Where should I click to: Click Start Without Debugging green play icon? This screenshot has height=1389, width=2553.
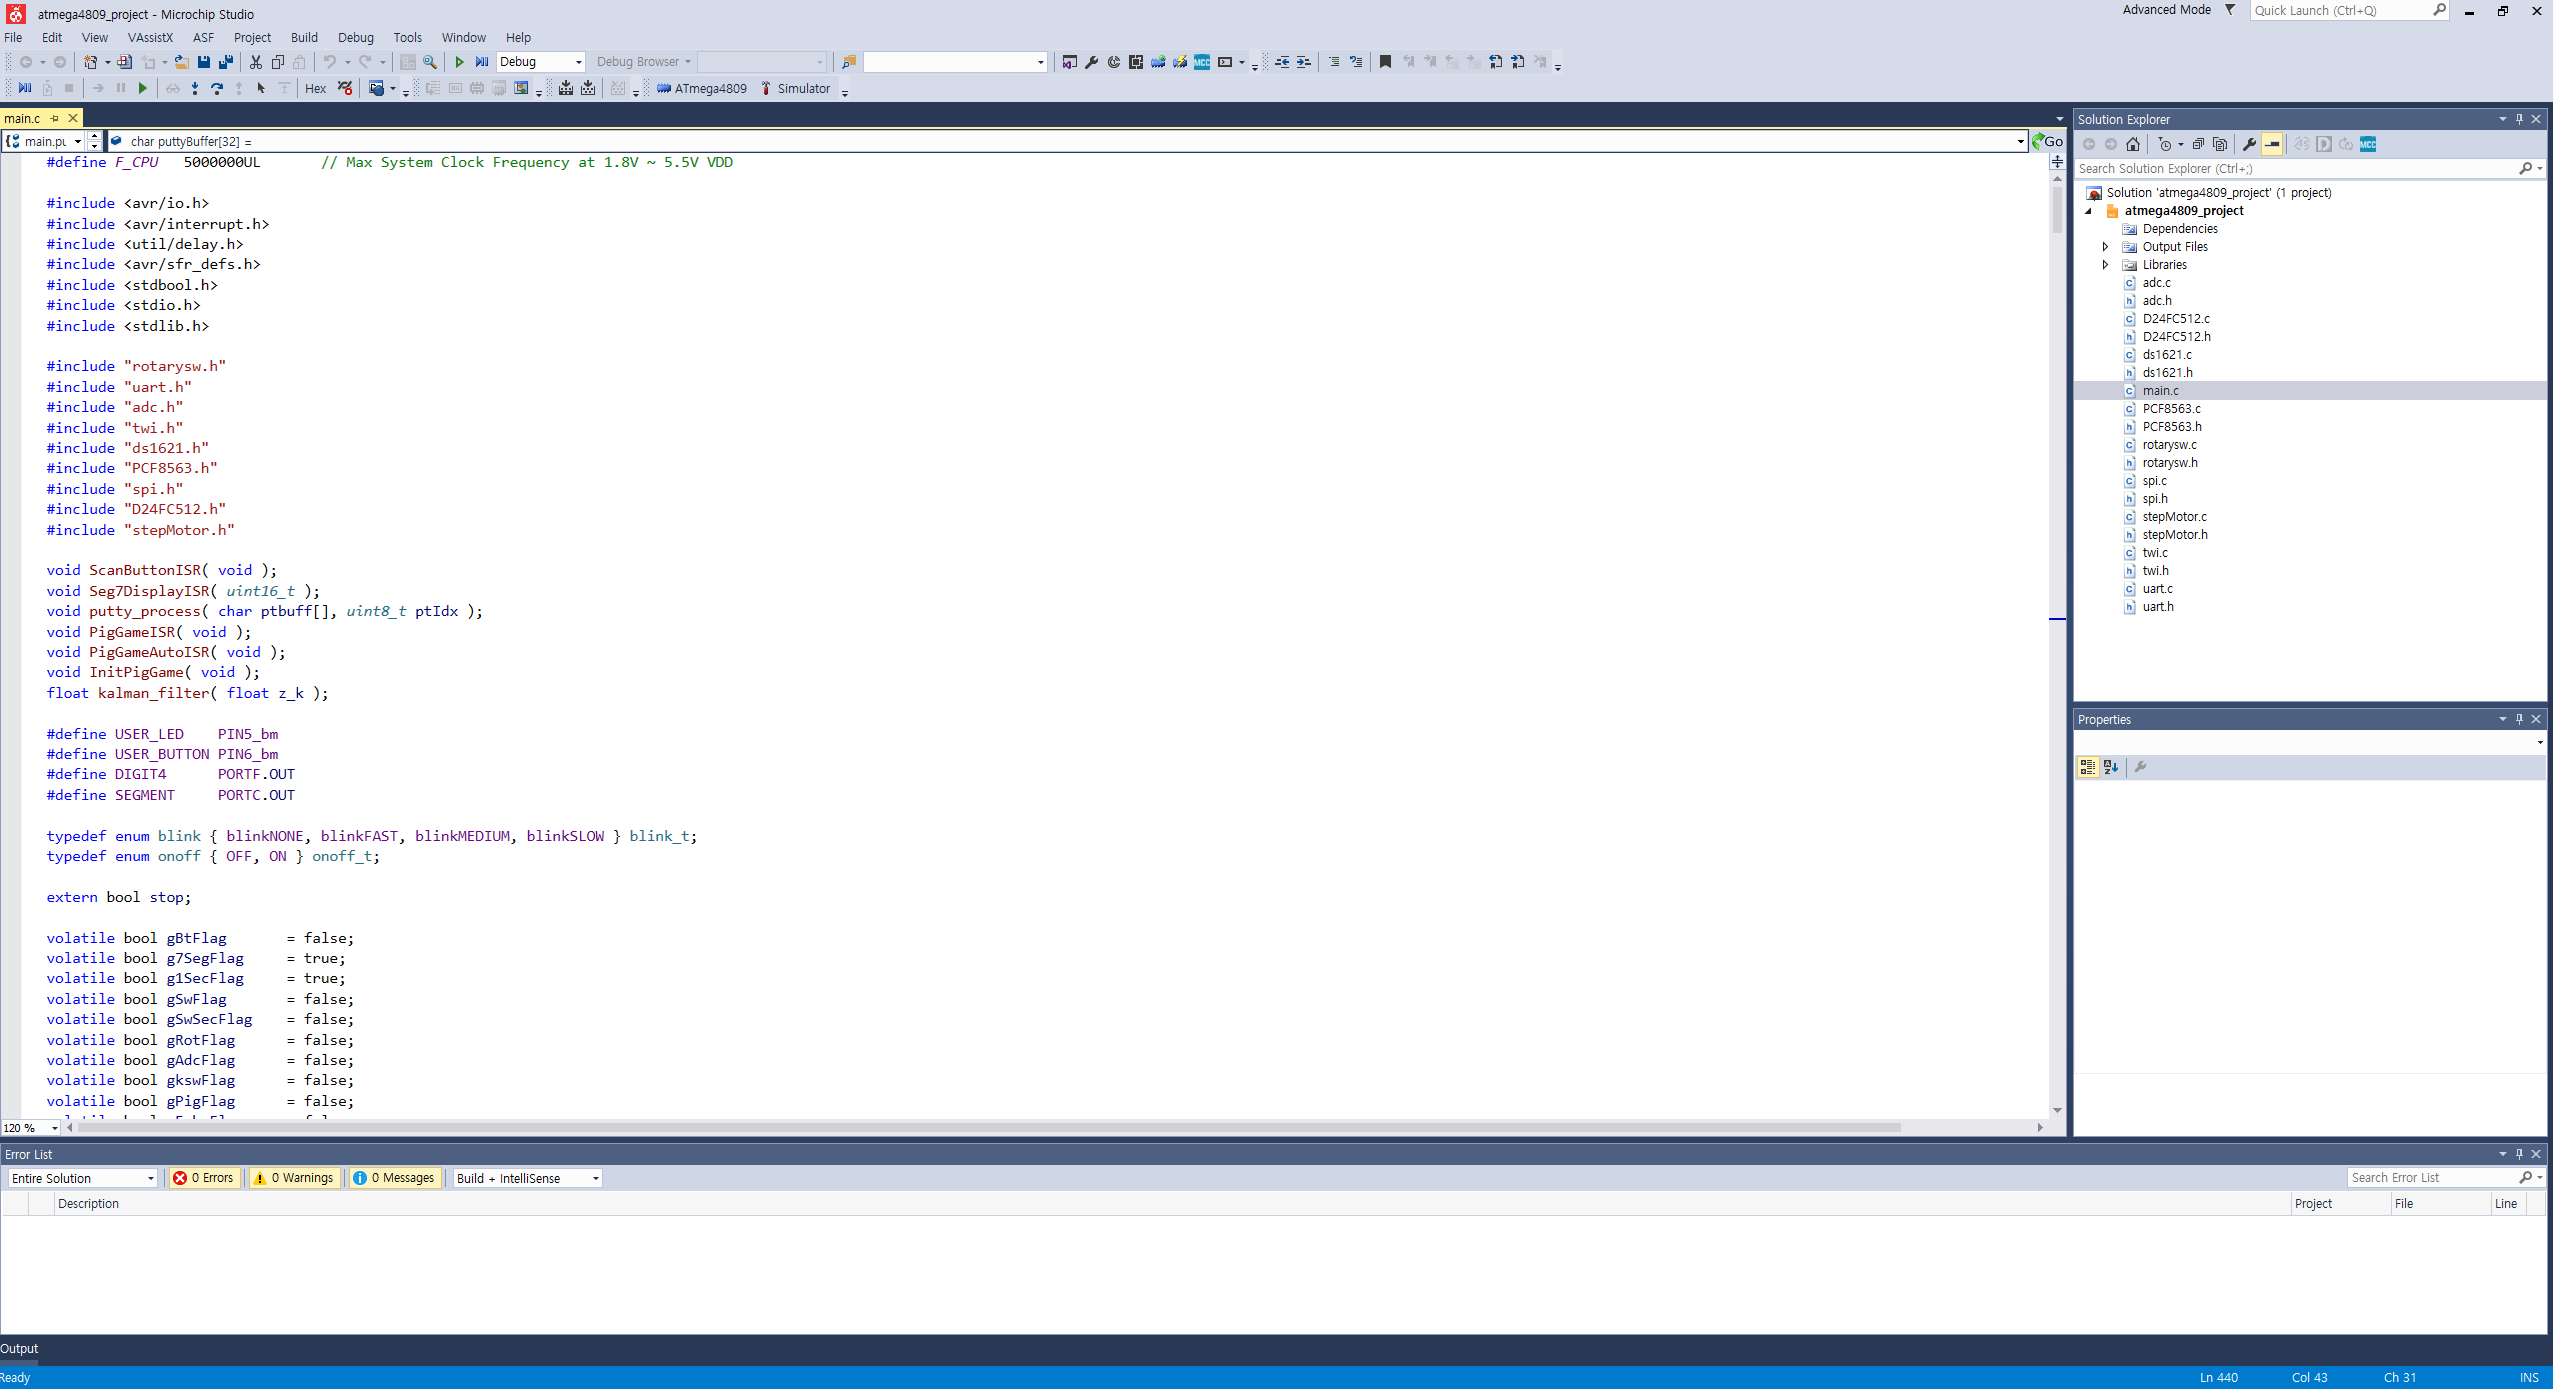point(459,62)
